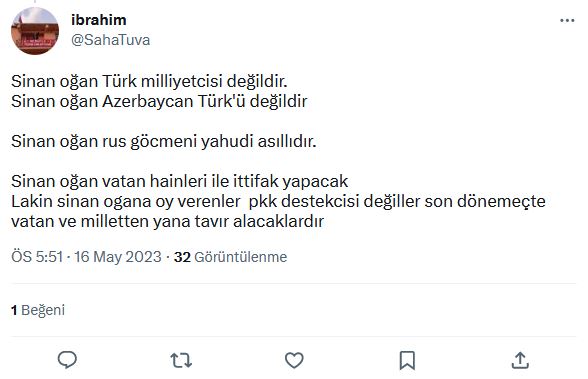Open the ibrahim display name link

(x=99, y=20)
